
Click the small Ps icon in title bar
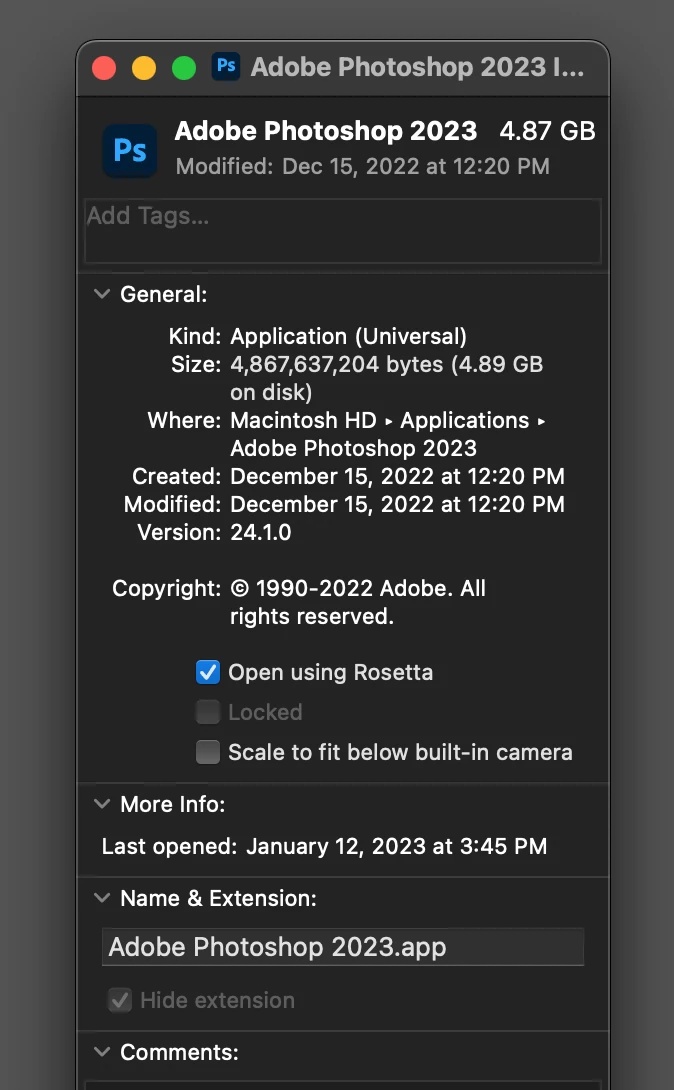coord(226,67)
